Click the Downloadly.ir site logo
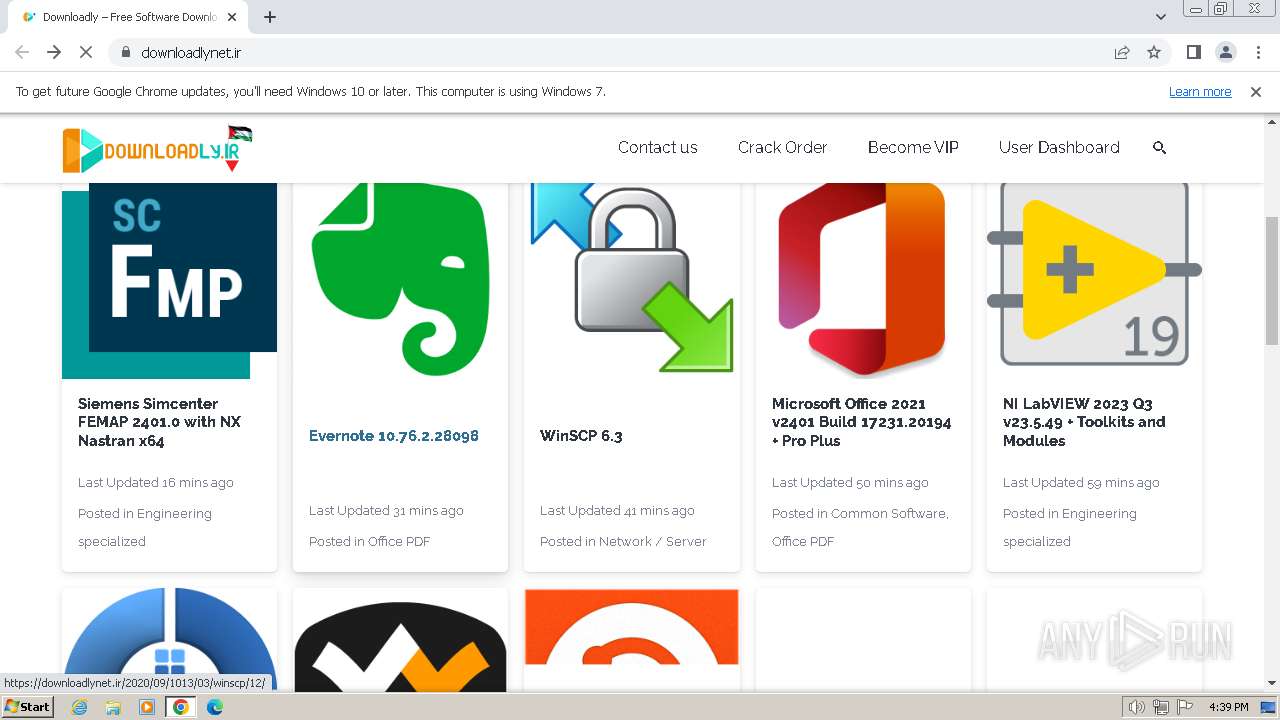 (157, 148)
